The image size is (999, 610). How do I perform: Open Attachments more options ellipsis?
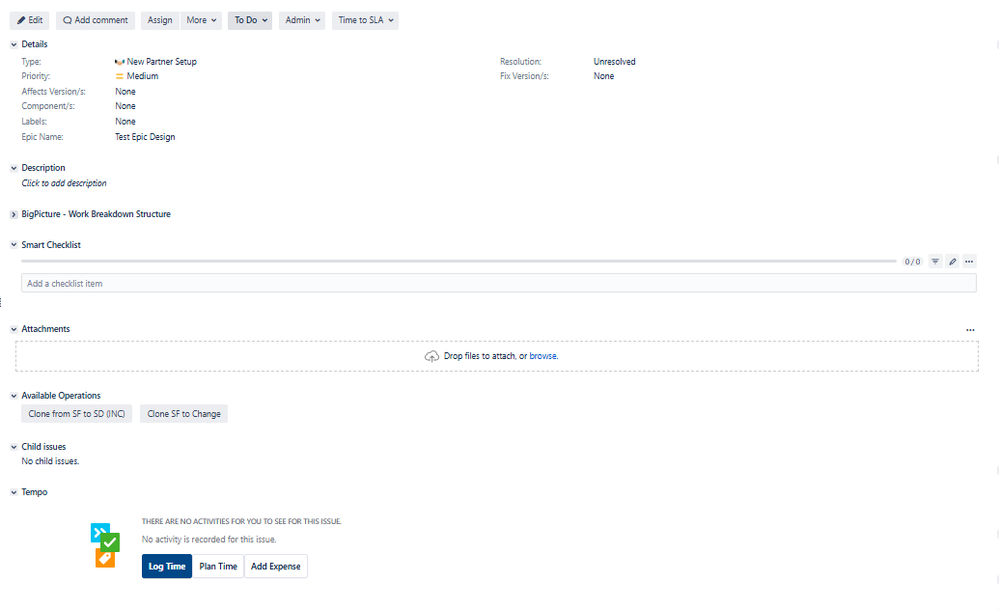point(970,330)
